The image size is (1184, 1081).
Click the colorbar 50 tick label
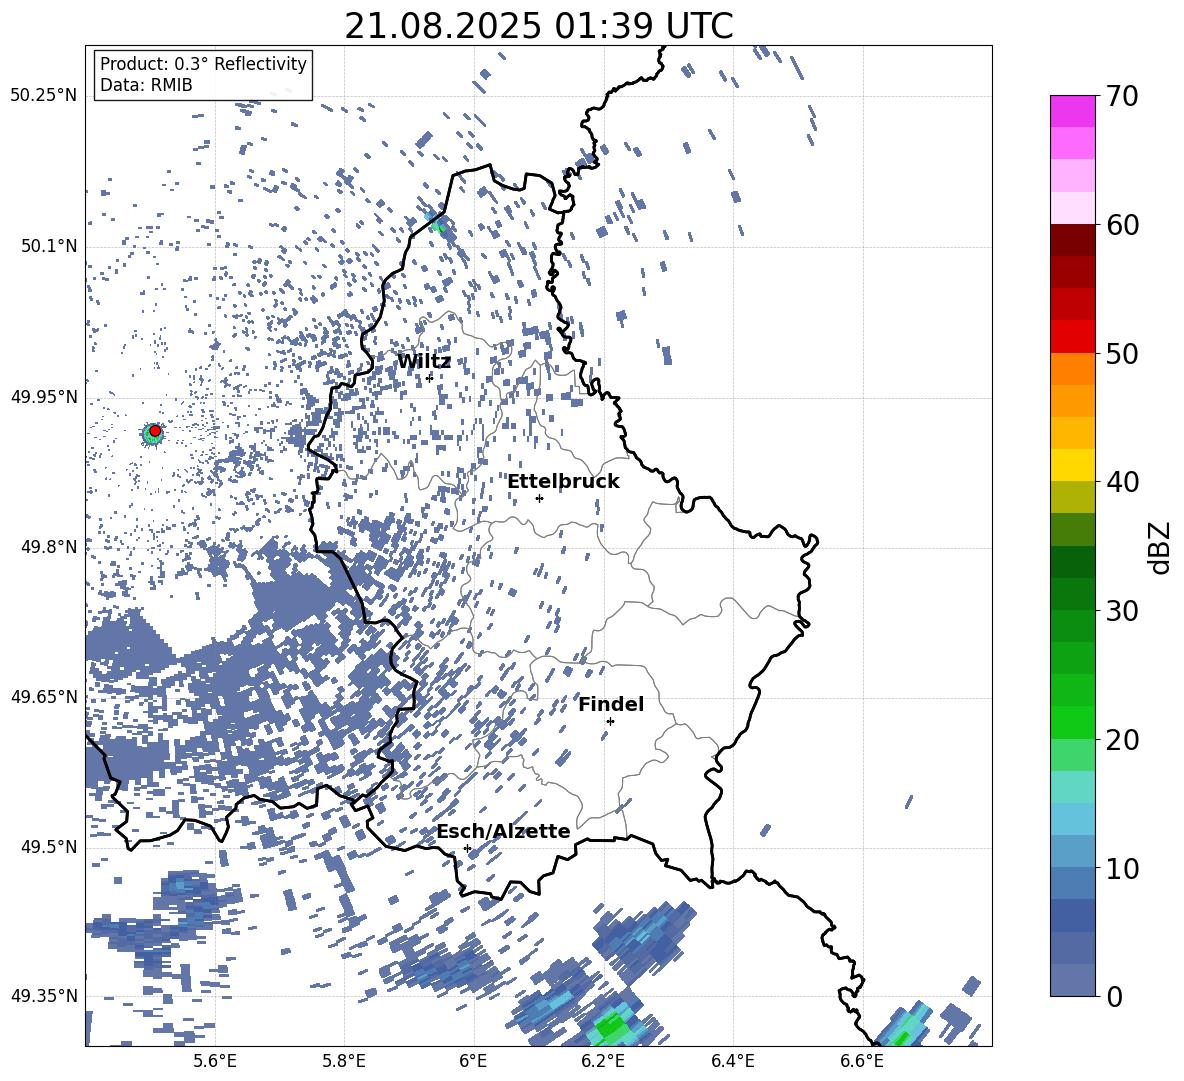(1123, 354)
